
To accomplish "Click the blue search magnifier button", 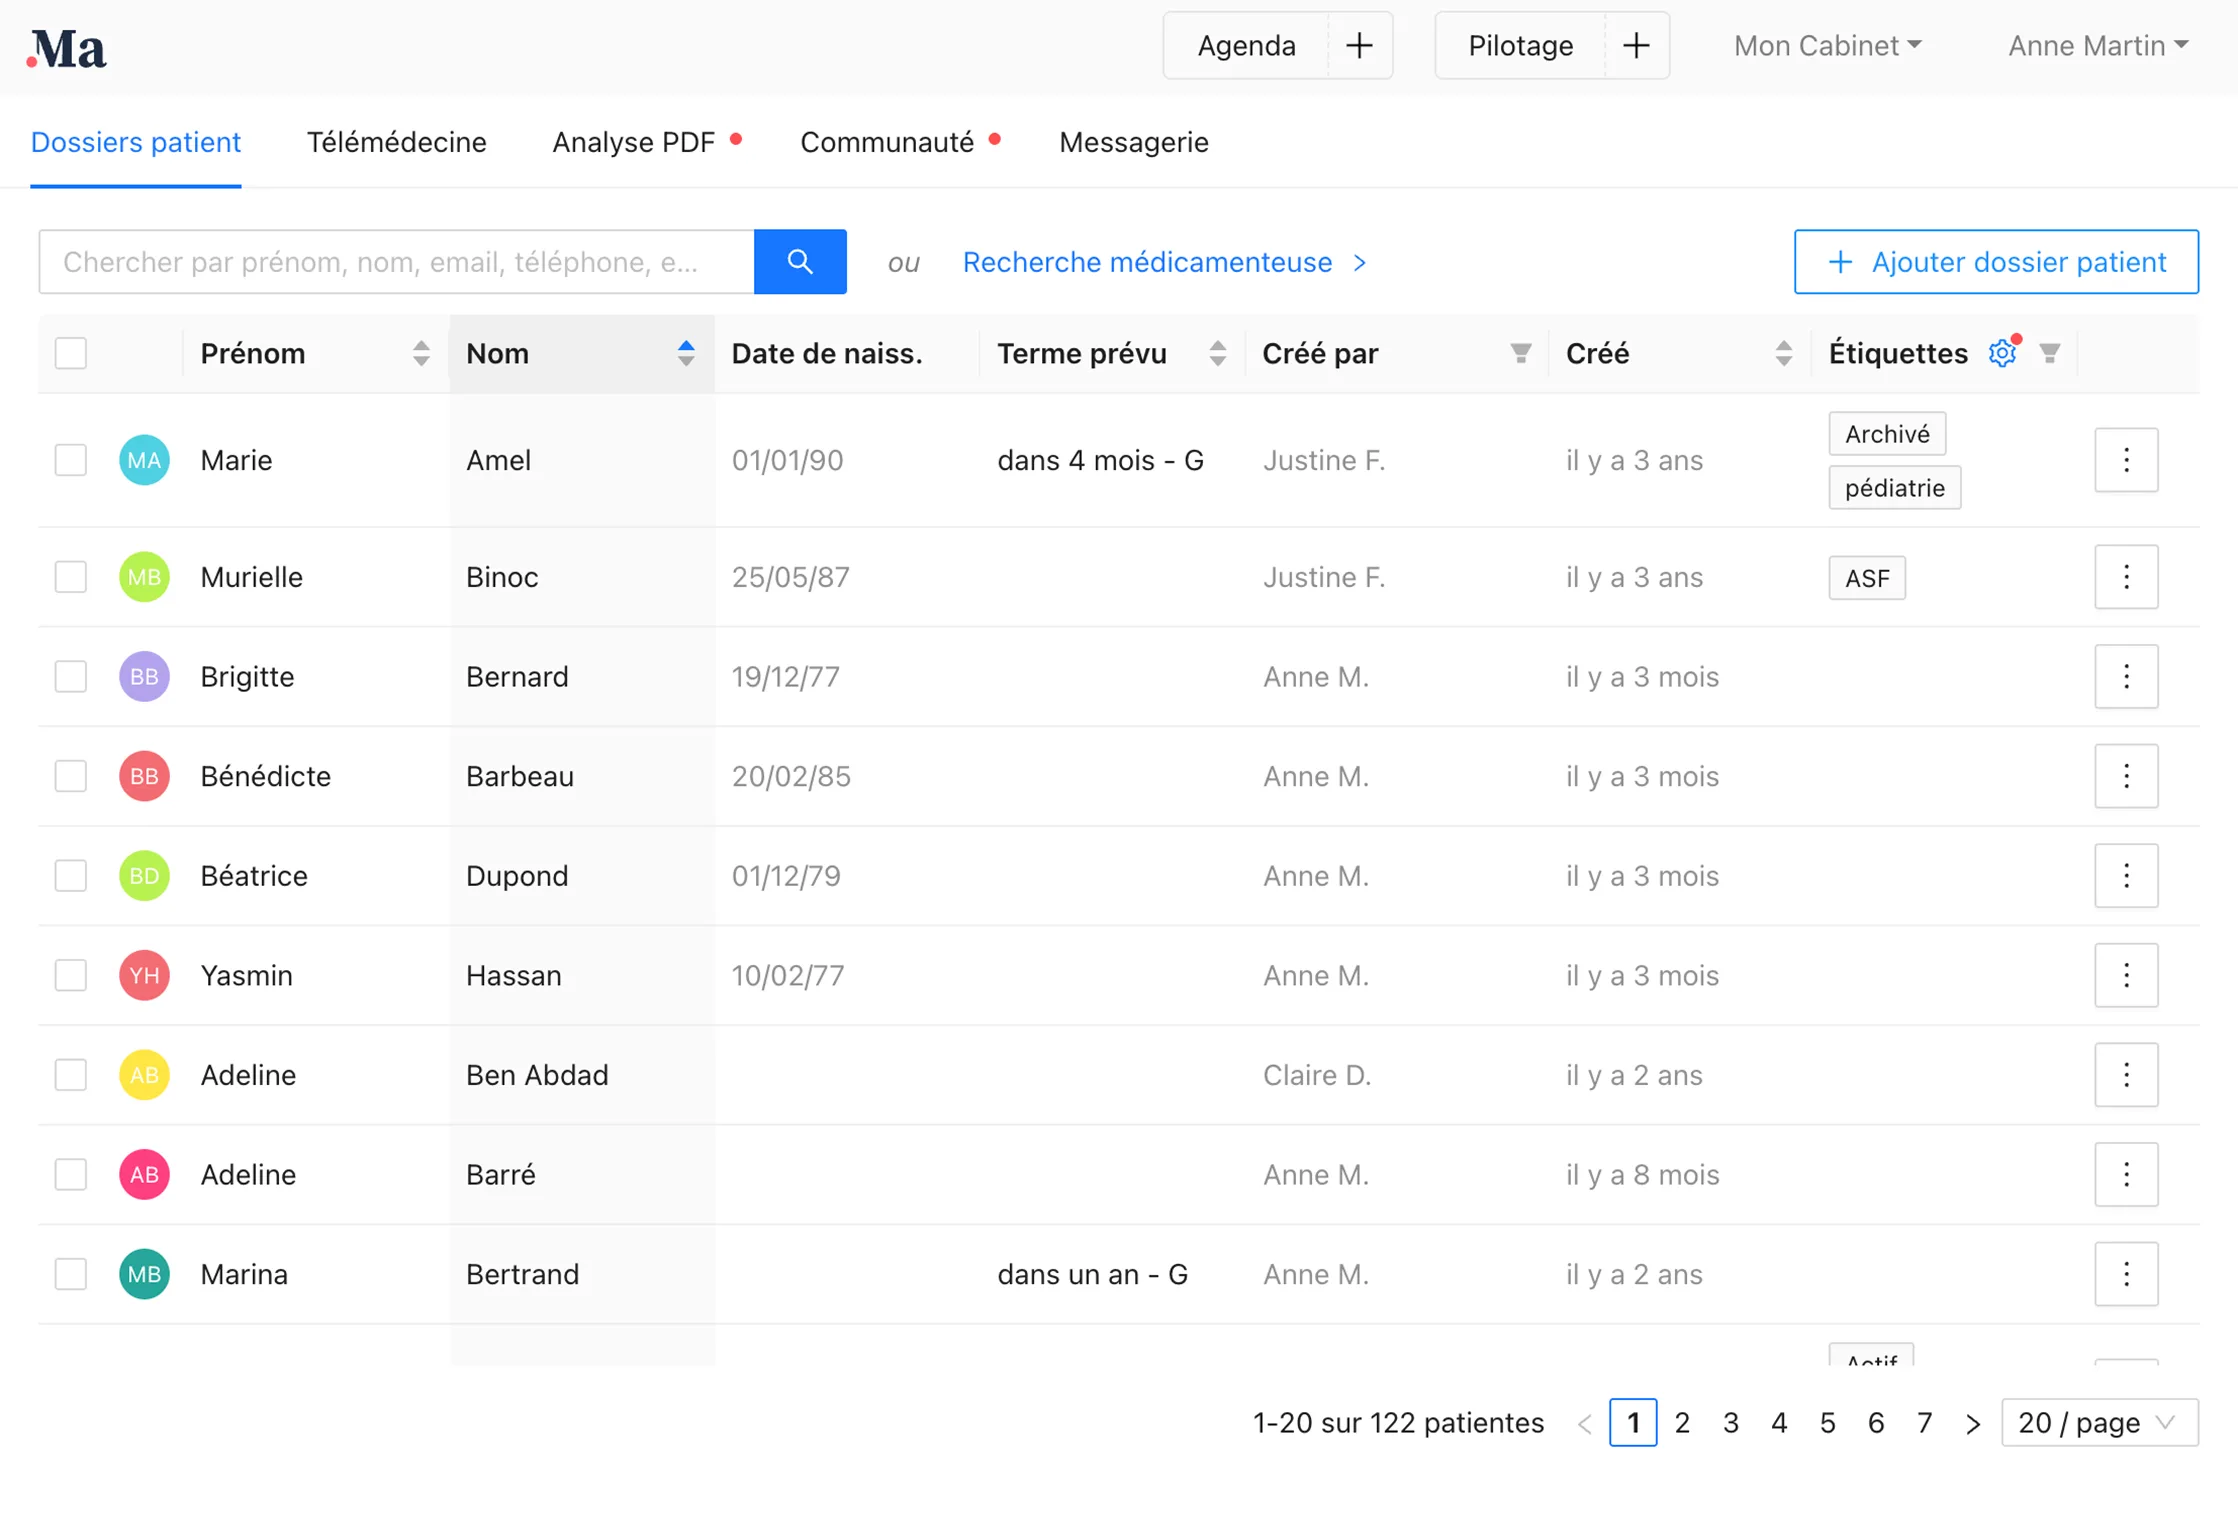I will pyautogui.click(x=800, y=262).
